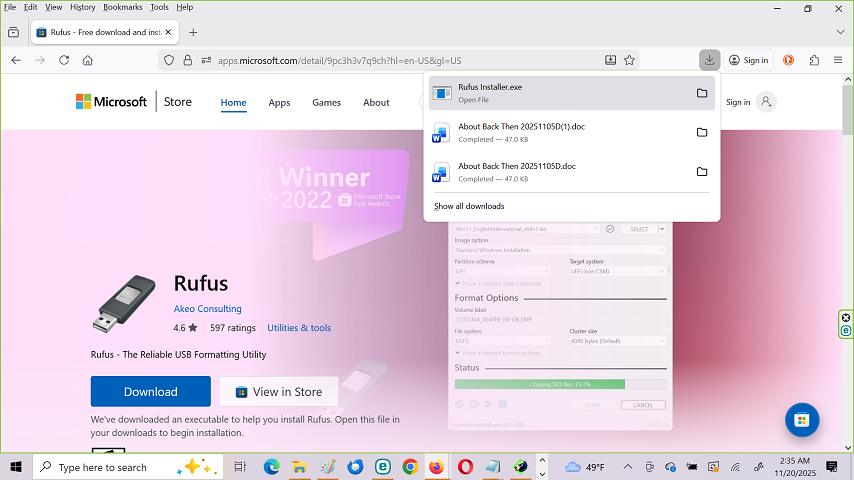Image resolution: width=854 pixels, height=480 pixels.
Task: Open a new browser tab
Action: click(193, 32)
